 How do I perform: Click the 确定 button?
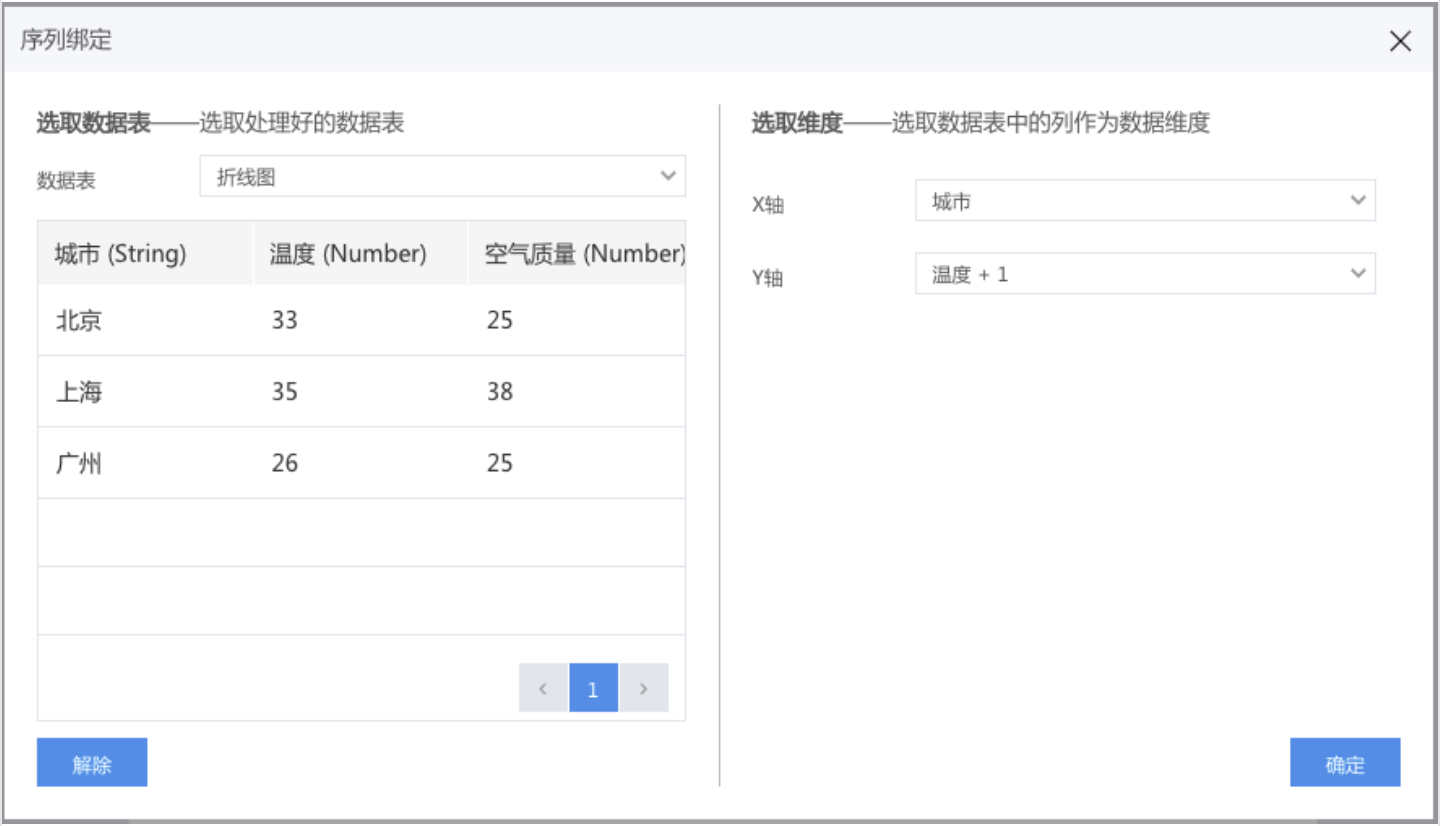click(1344, 763)
